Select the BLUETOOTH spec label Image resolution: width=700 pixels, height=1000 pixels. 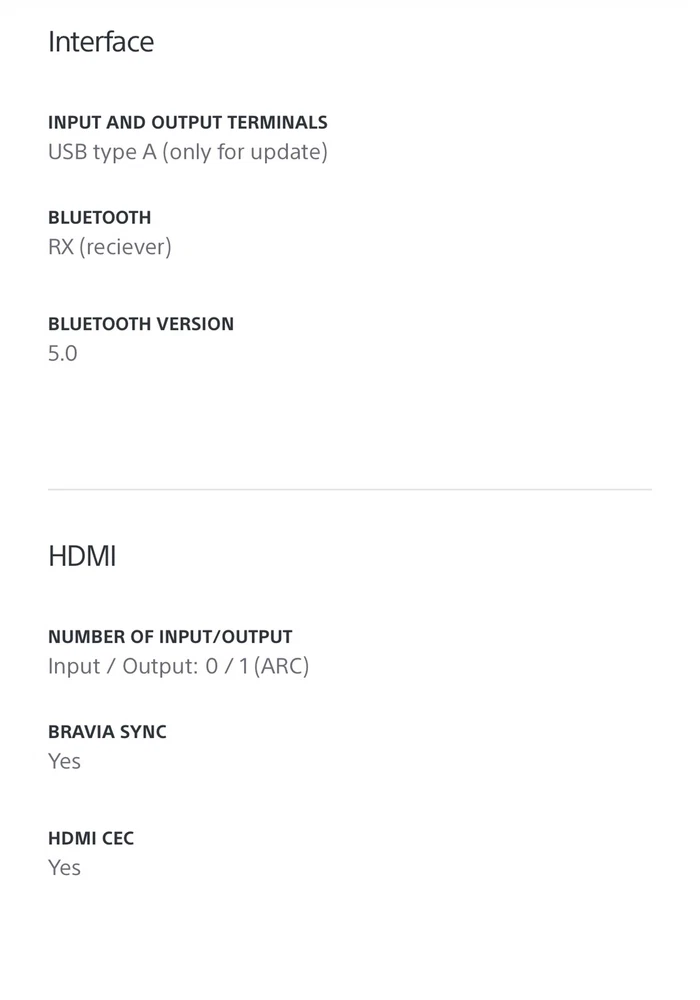[99, 218]
